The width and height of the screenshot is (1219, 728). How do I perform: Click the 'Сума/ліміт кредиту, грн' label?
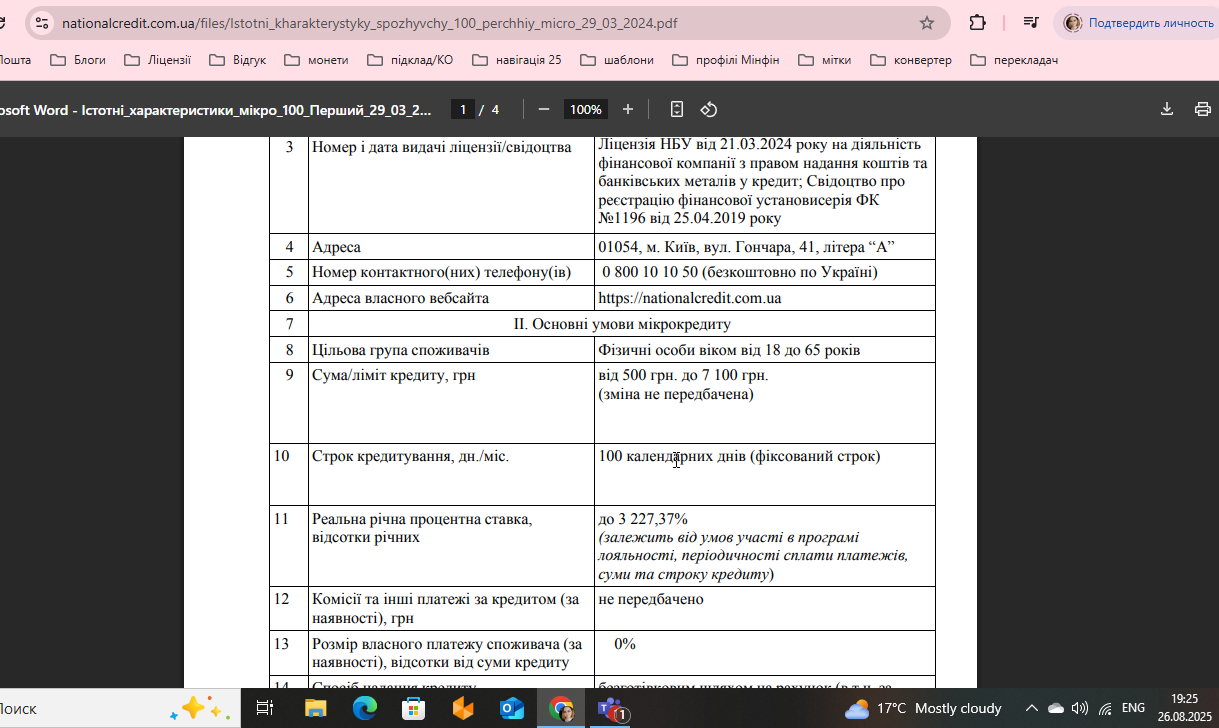tap(393, 376)
